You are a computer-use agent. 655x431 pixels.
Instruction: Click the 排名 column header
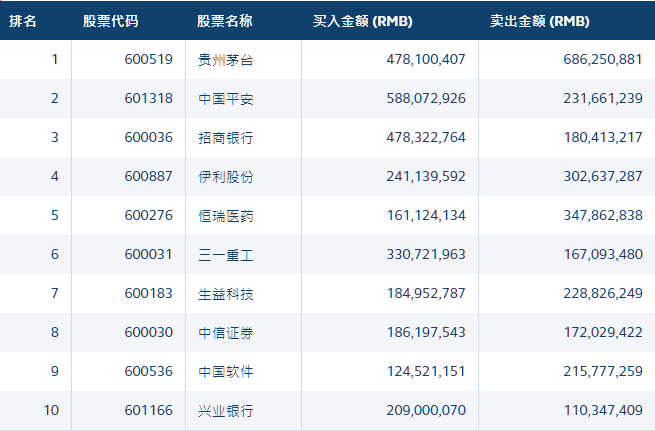pyautogui.click(x=23, y=21)
